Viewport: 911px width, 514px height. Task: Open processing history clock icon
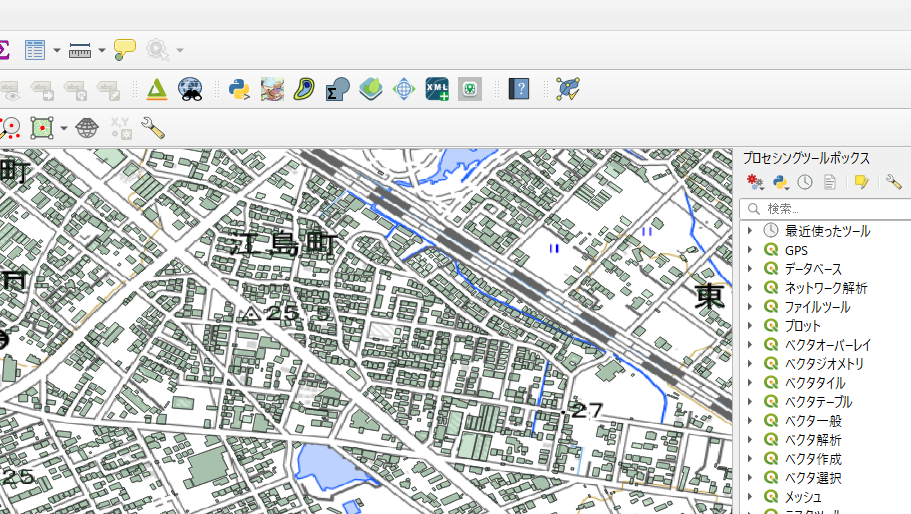[x=805, y=182]
